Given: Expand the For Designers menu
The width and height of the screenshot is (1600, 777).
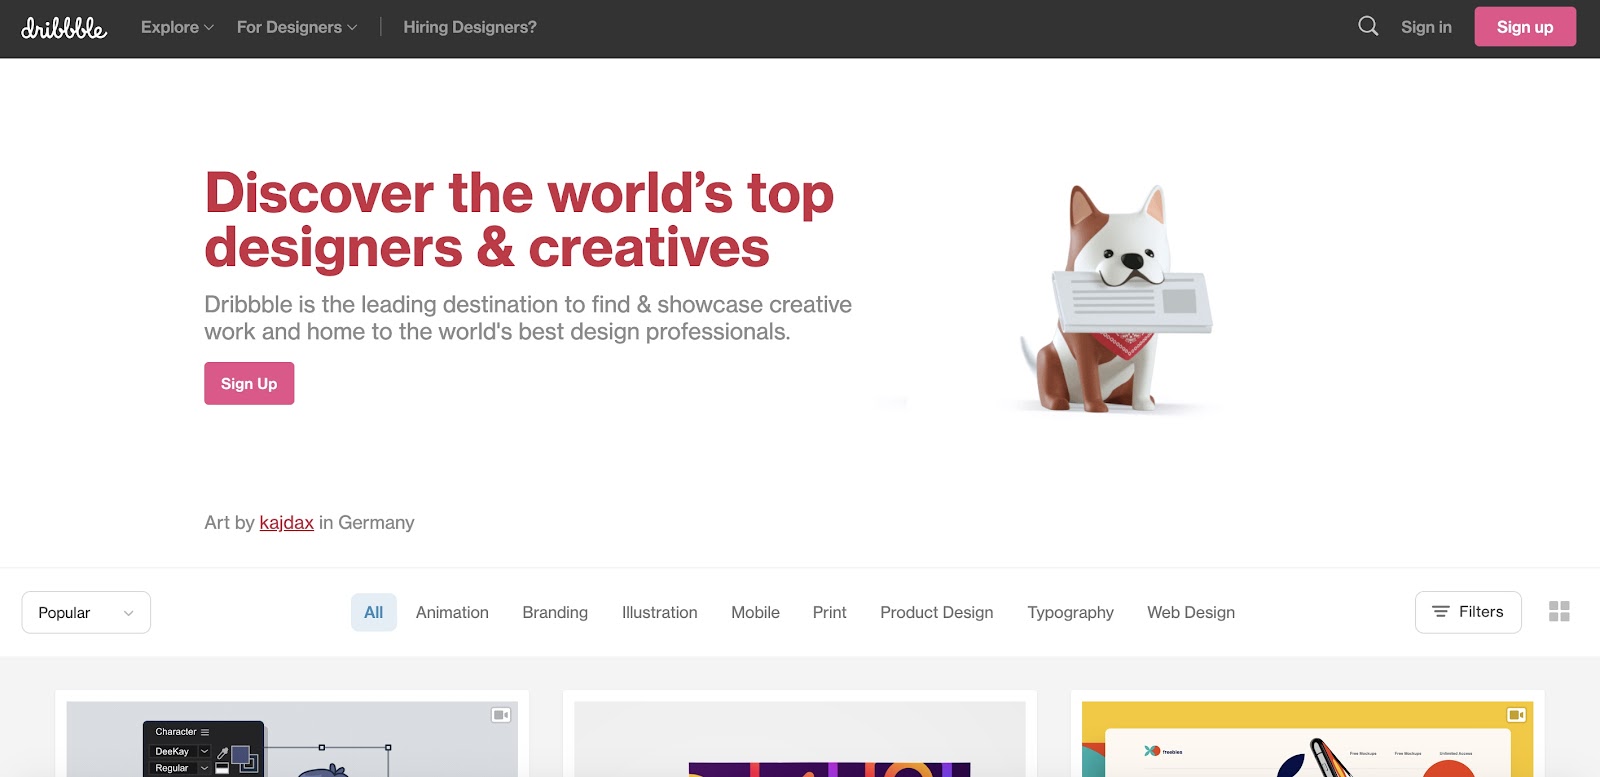Looking at the screenshot, I should [x=297, y=27].
